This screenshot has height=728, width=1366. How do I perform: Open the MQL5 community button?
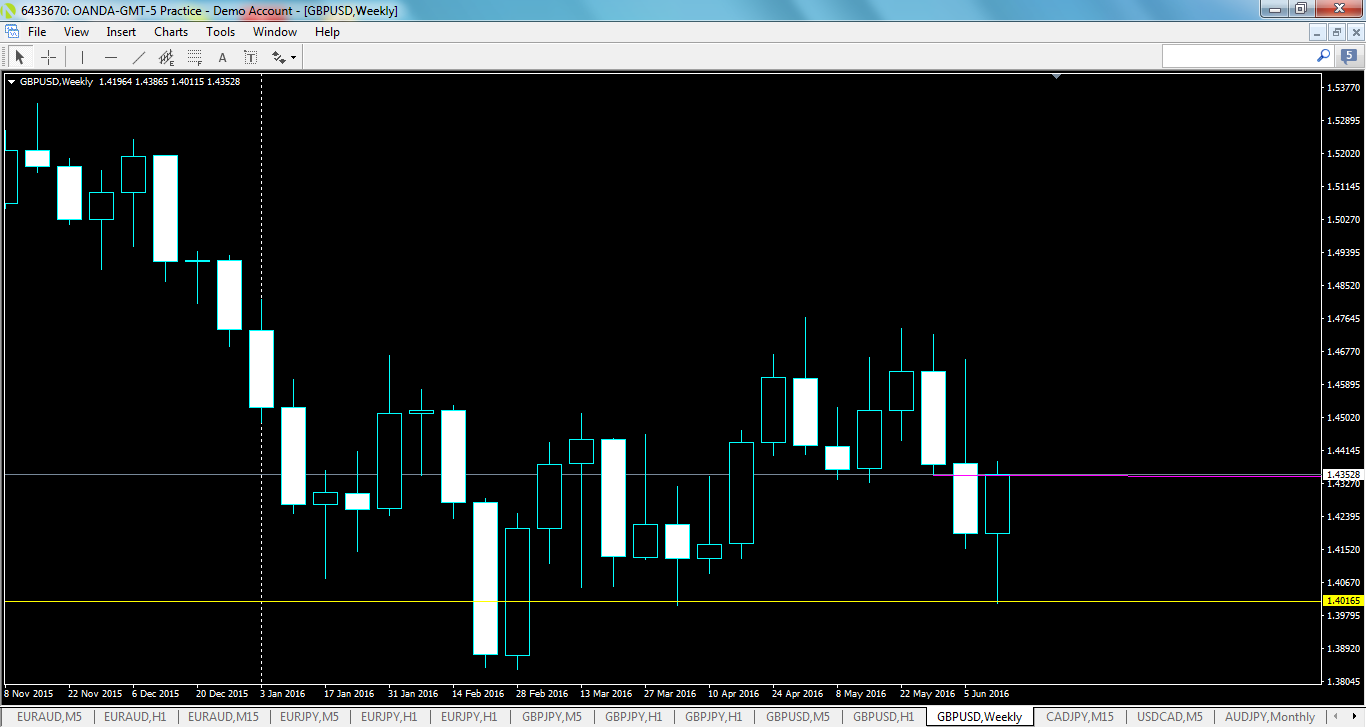(1347, 56)
